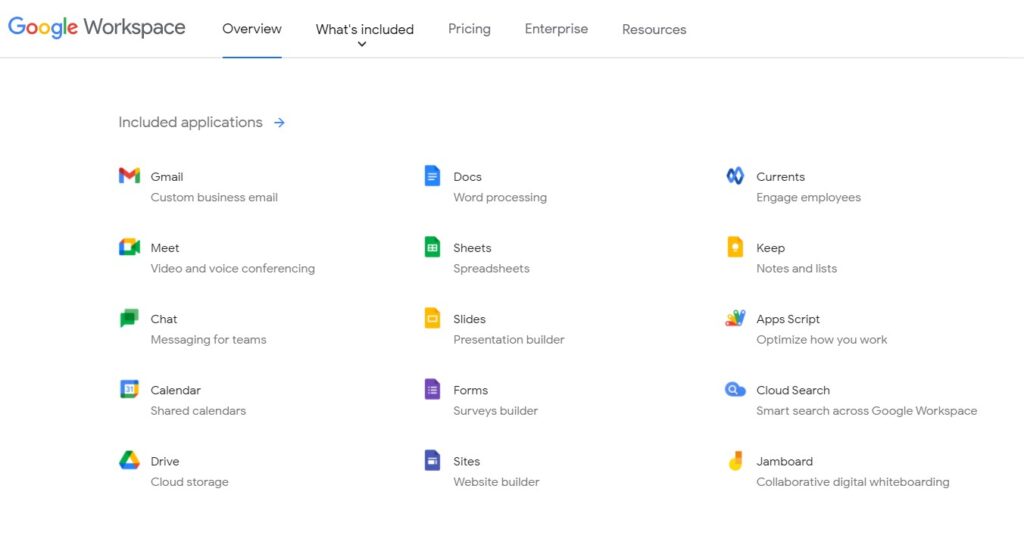The height and width of the screenshot is (551, 1024).
Task: Click 'Messaging for teams' description
Action: pos(208,339)
